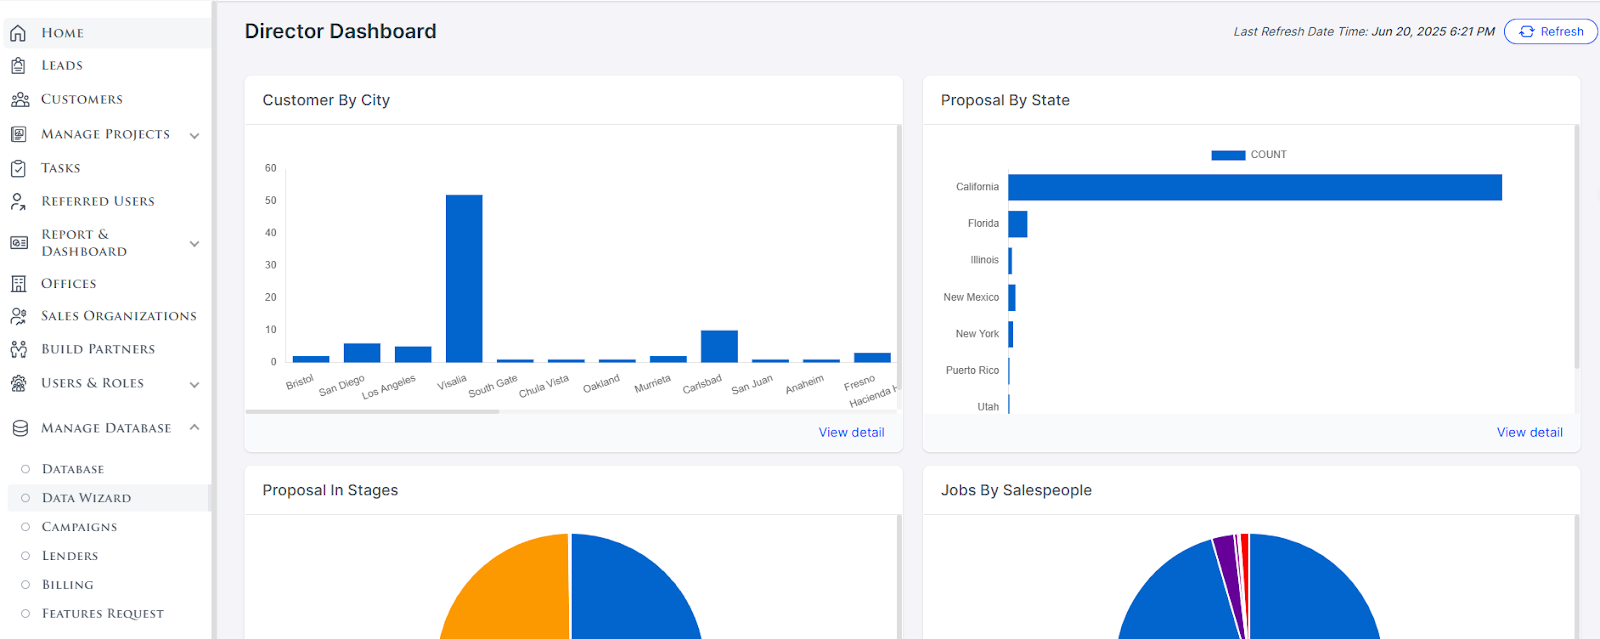Screen dimensions: 1600x639
Task: Open the Home menu item
Action: (x=106, y=33)
